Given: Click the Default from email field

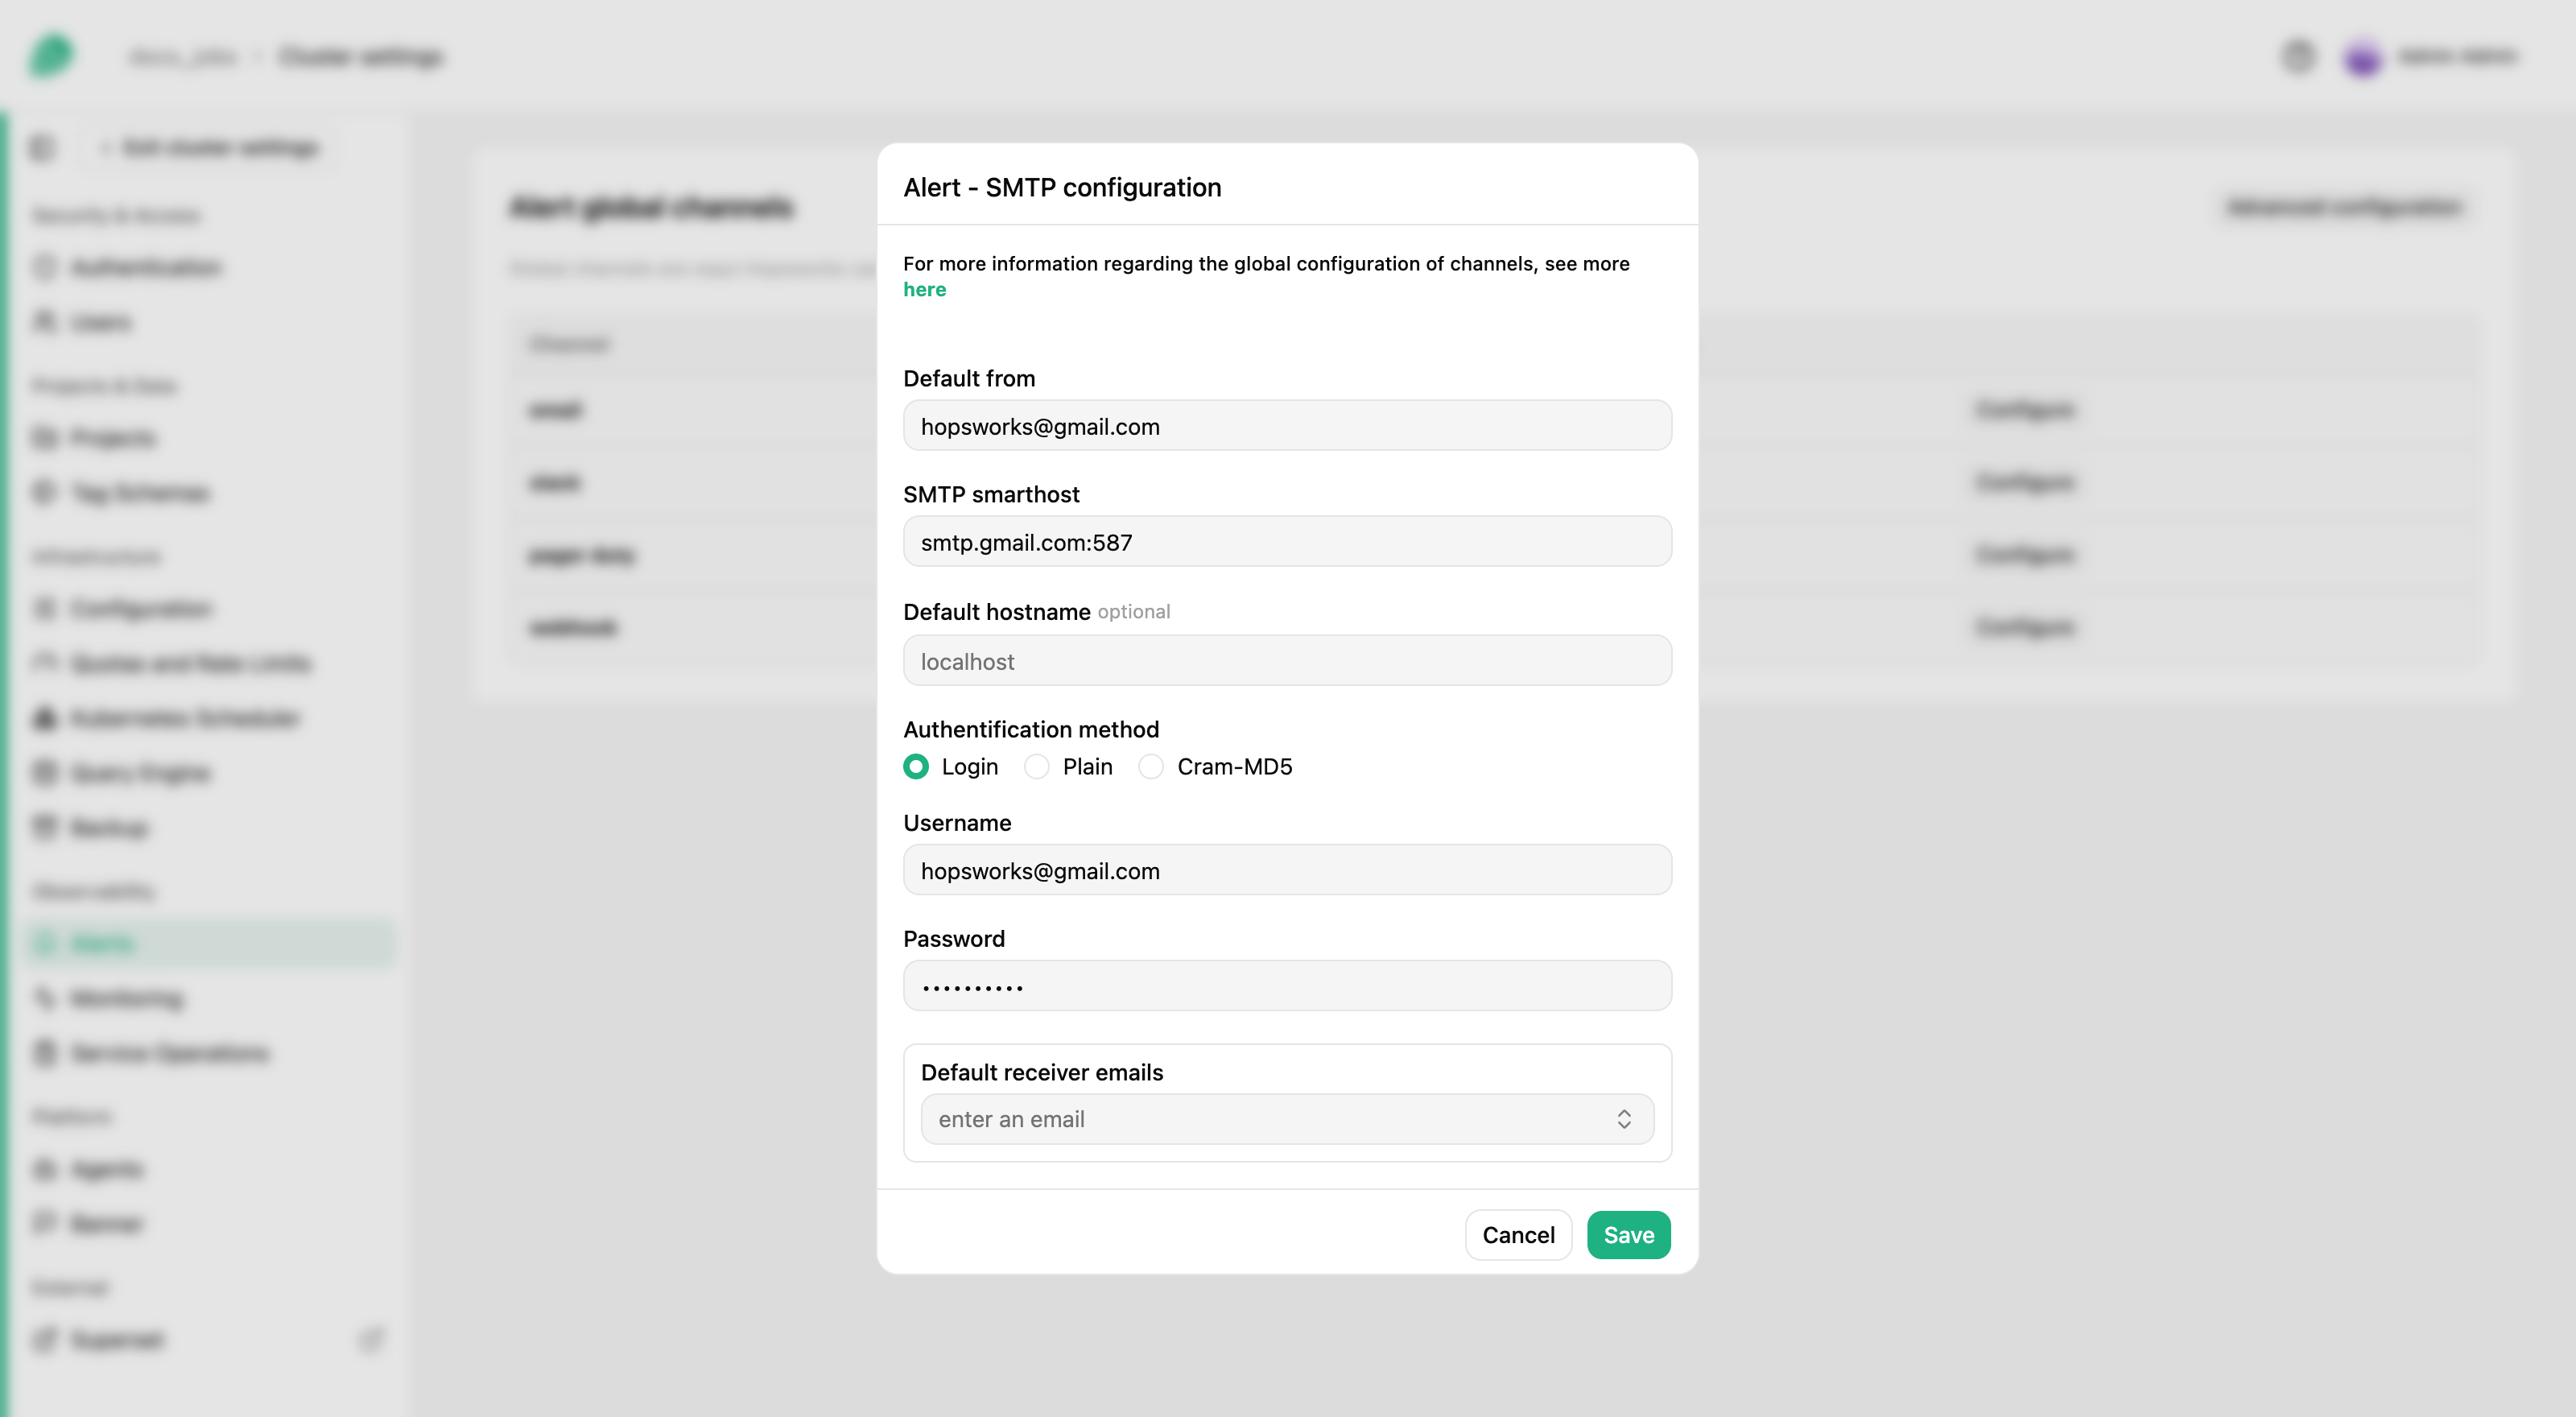Looking at the screenshot, I should tap(1287, 426).
